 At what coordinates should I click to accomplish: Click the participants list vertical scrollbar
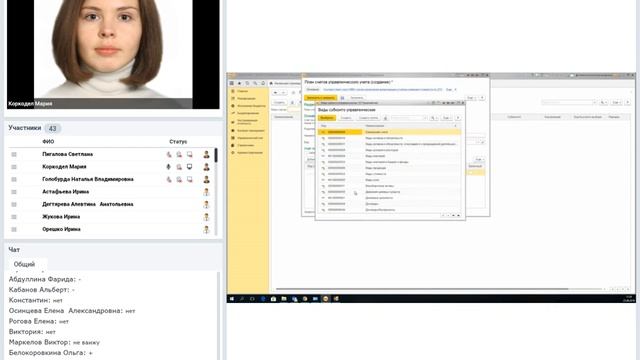(x=216, y=156)
